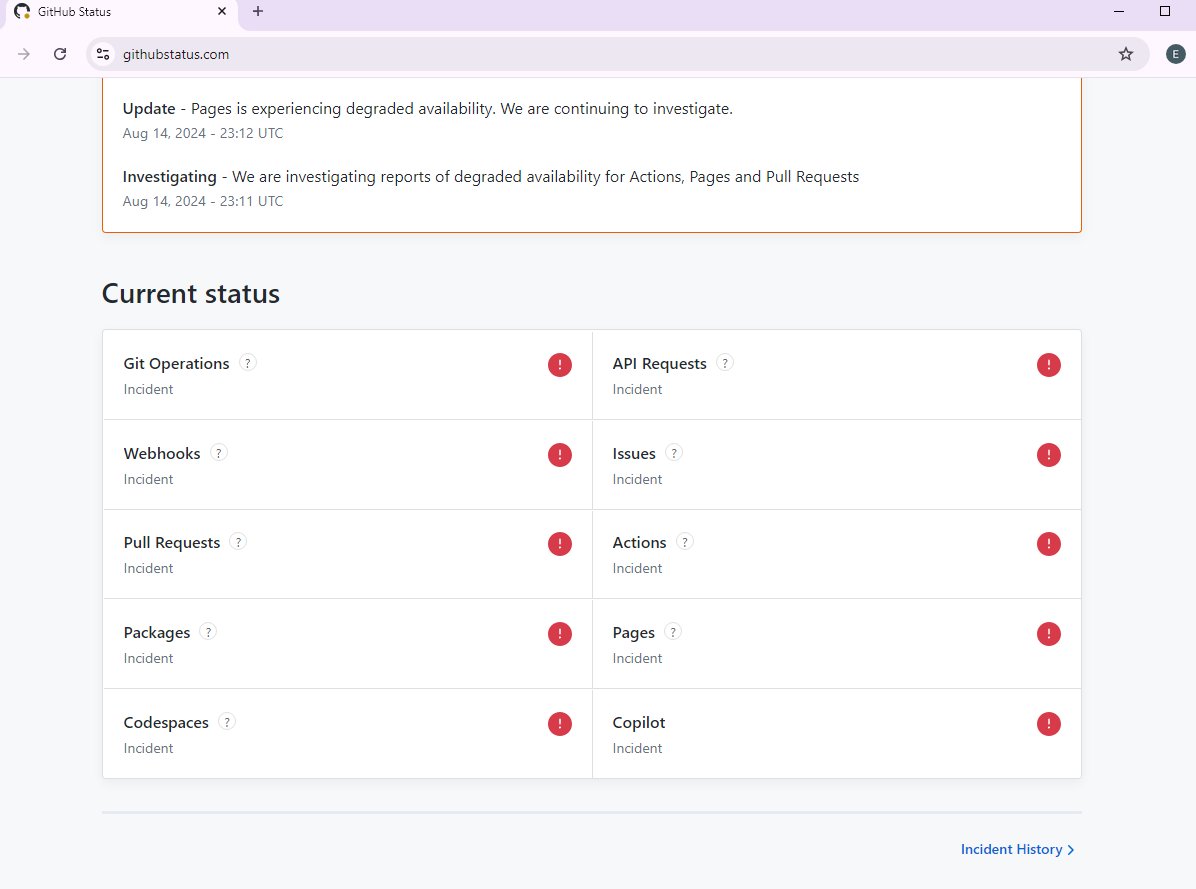Click the Packages component name
1196x889 pixels.
click(156, 633)
